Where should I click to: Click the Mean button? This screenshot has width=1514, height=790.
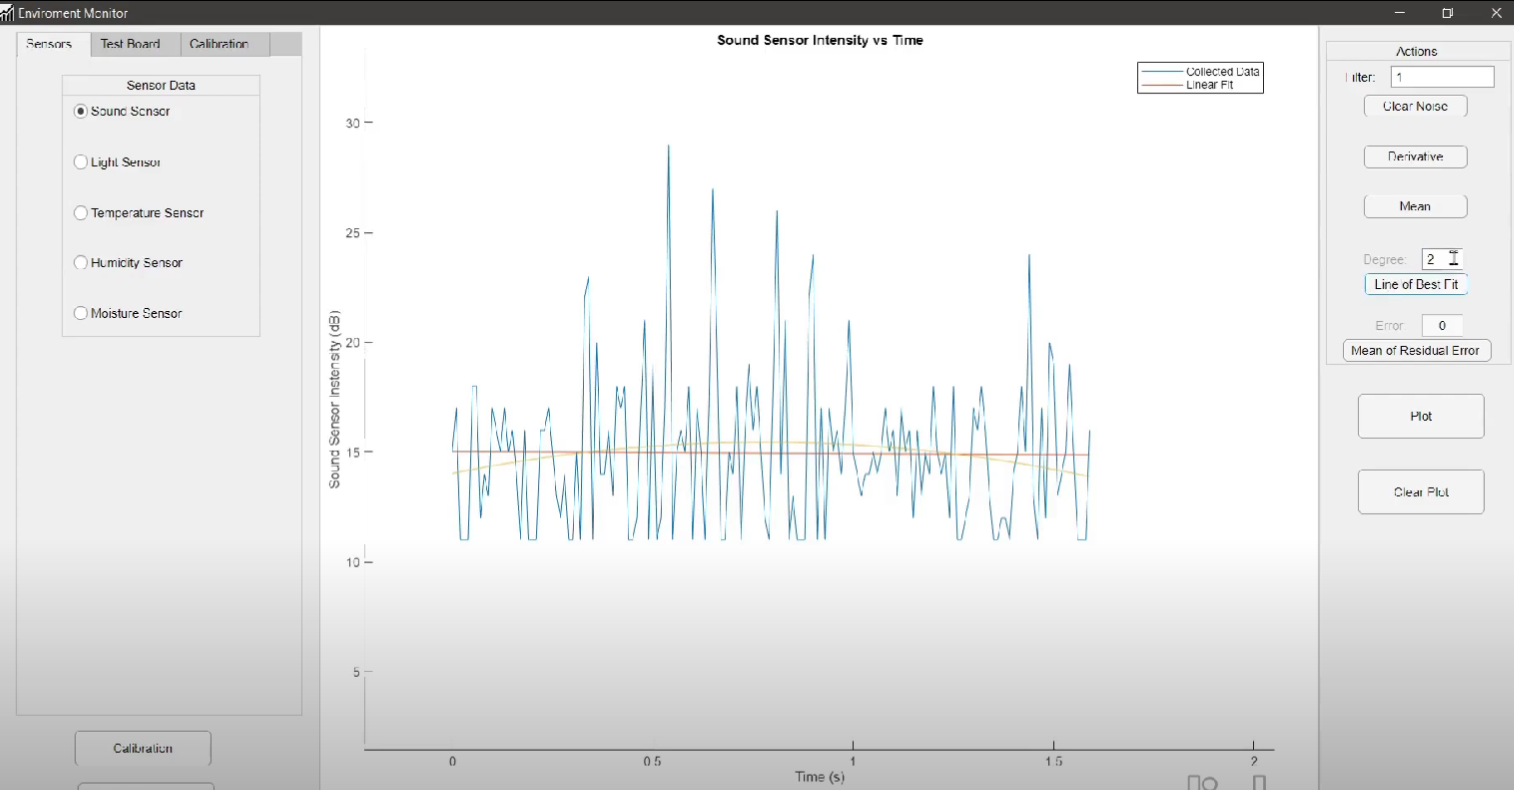1415,206
